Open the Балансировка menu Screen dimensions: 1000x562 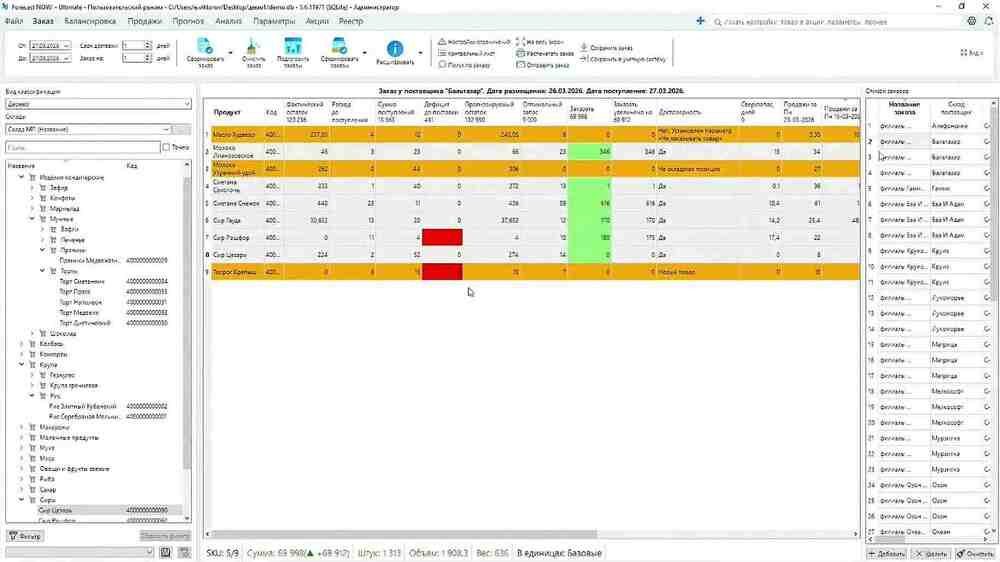tap(90, 21)
